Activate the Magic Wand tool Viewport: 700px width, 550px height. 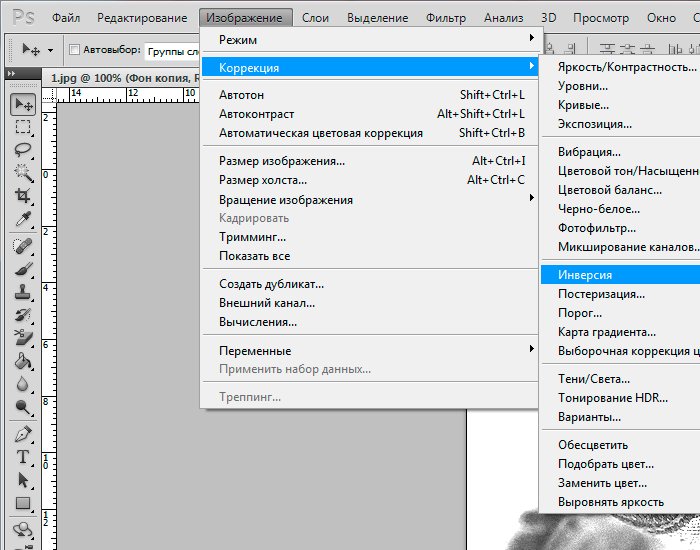tap(23, 173)
